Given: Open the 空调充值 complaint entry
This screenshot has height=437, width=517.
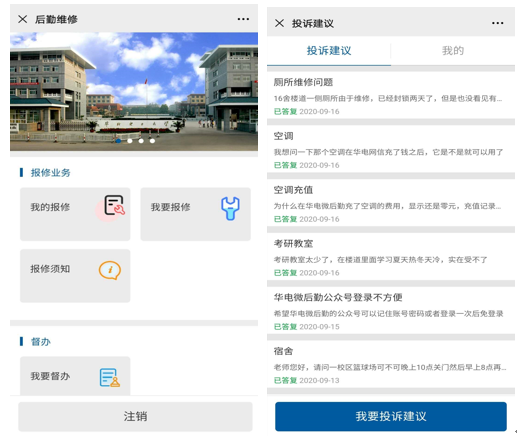Looking at the screenshot, I should click(391, 204).
